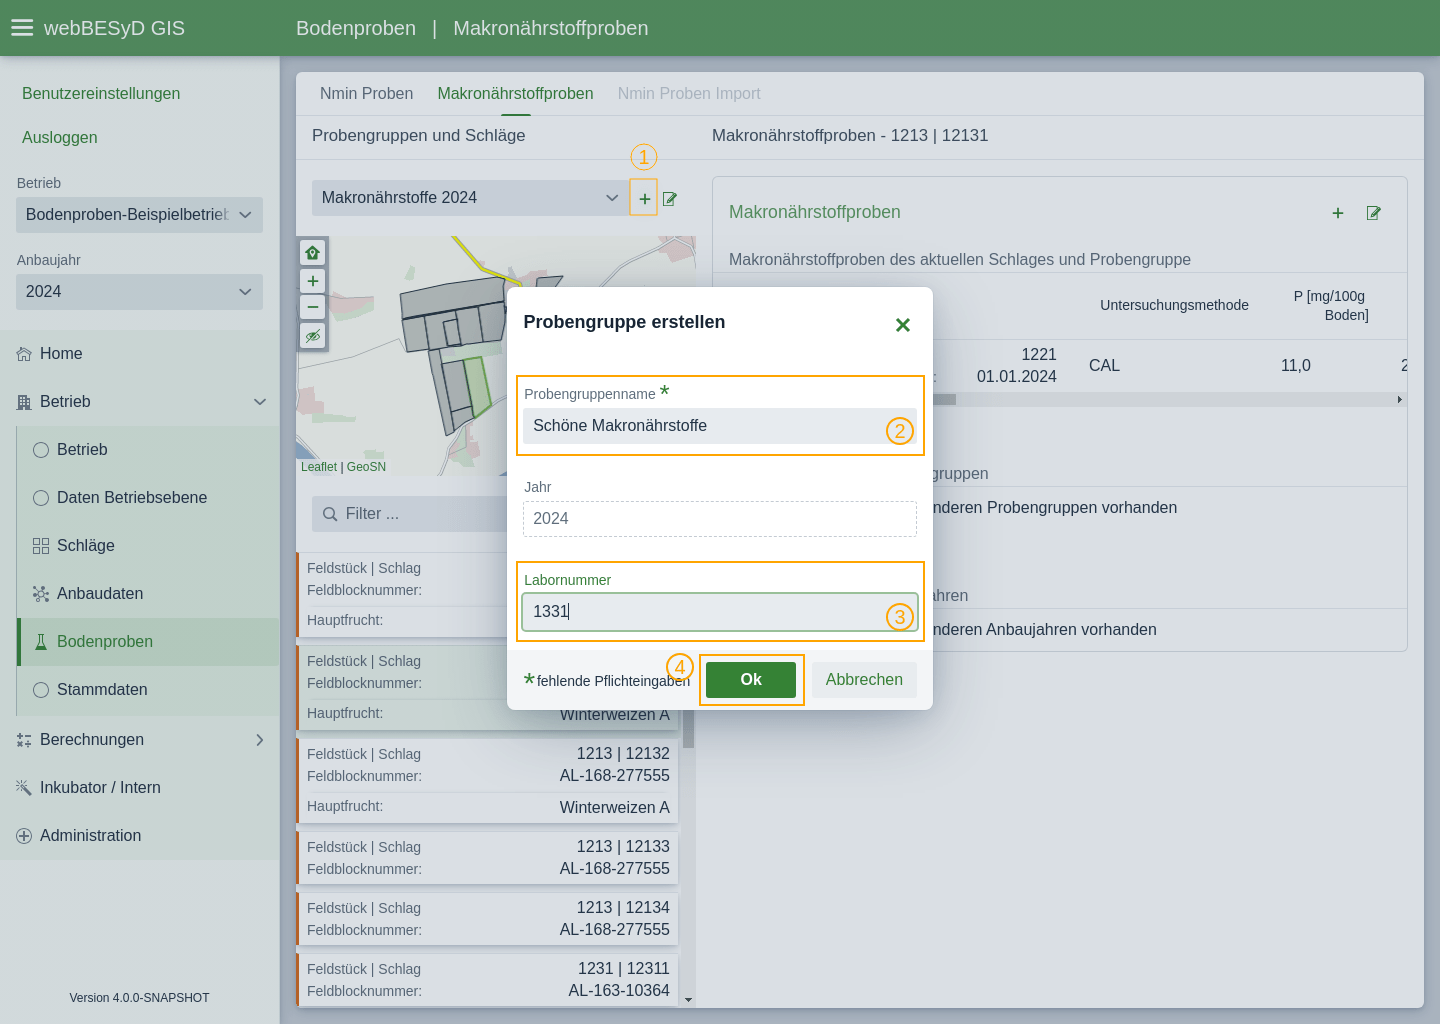Select the Schlag card 1231 | 12311
The height and width of the screenshot is (1024, 1440).
tap(488, 980)
